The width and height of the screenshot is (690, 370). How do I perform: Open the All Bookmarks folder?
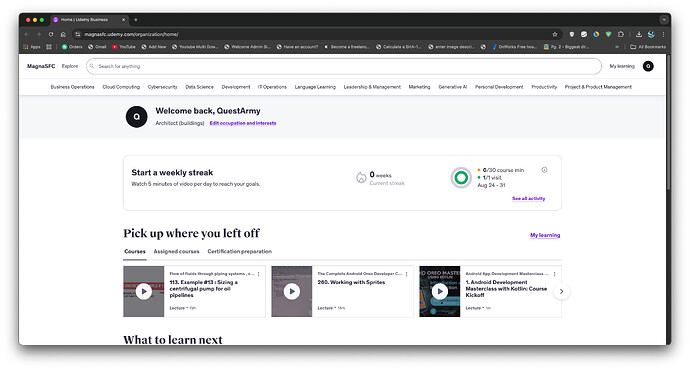pos(648,47)
